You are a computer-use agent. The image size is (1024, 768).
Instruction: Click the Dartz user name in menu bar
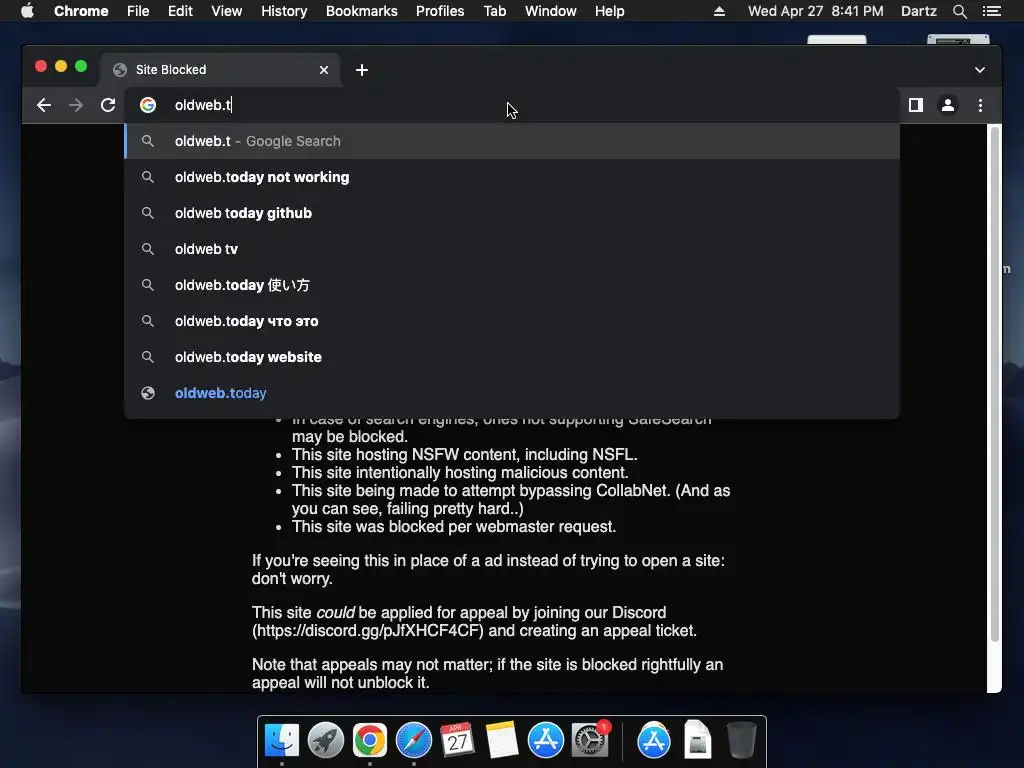pyautogui.click(x=918, y=11)
